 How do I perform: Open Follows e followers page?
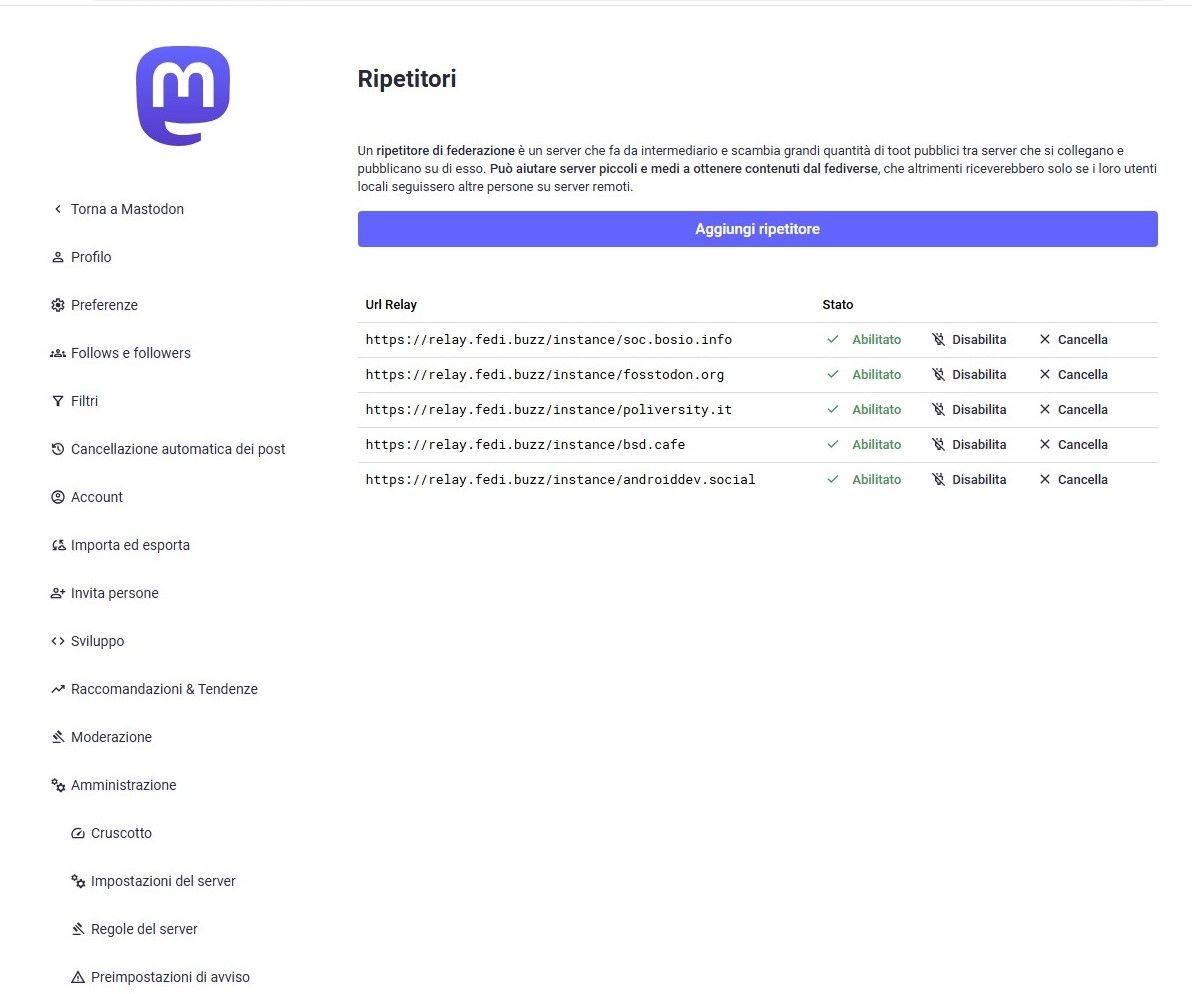[x=130, y=353]
